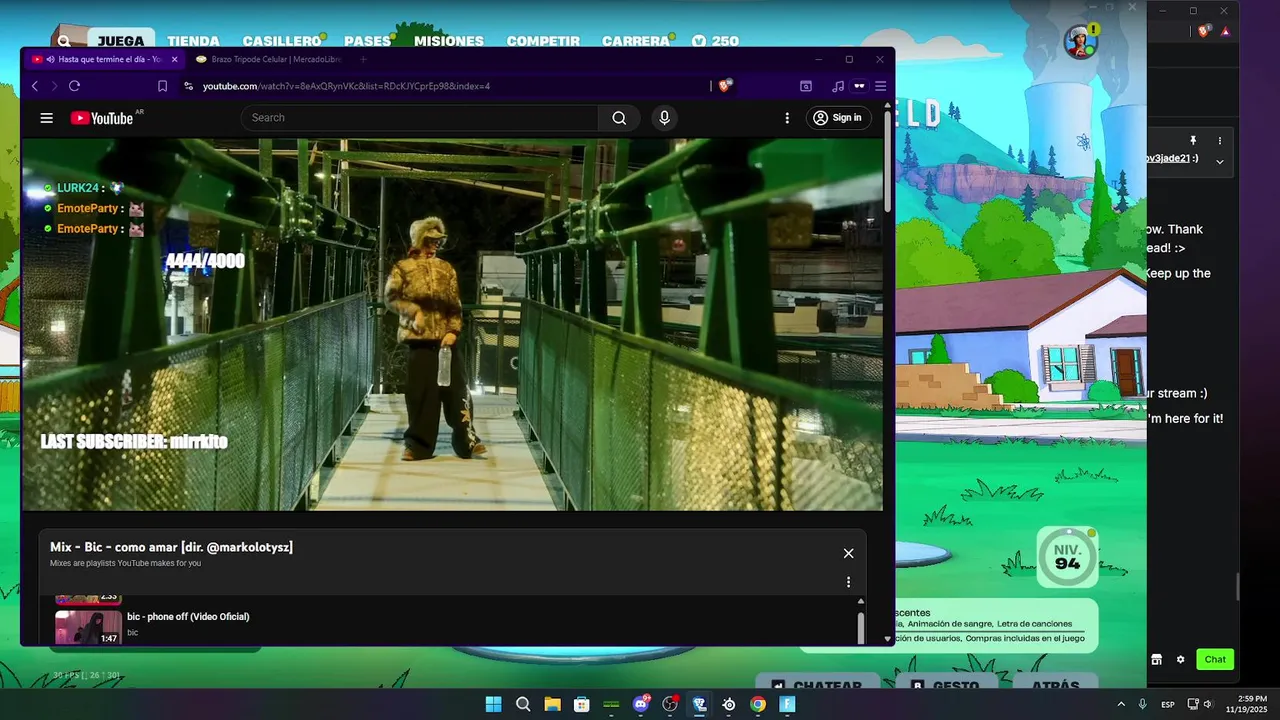Viewport: 1280px width, 720px height.
Task: Bookmark this page in Brave
Action: [x=162, y=86]
